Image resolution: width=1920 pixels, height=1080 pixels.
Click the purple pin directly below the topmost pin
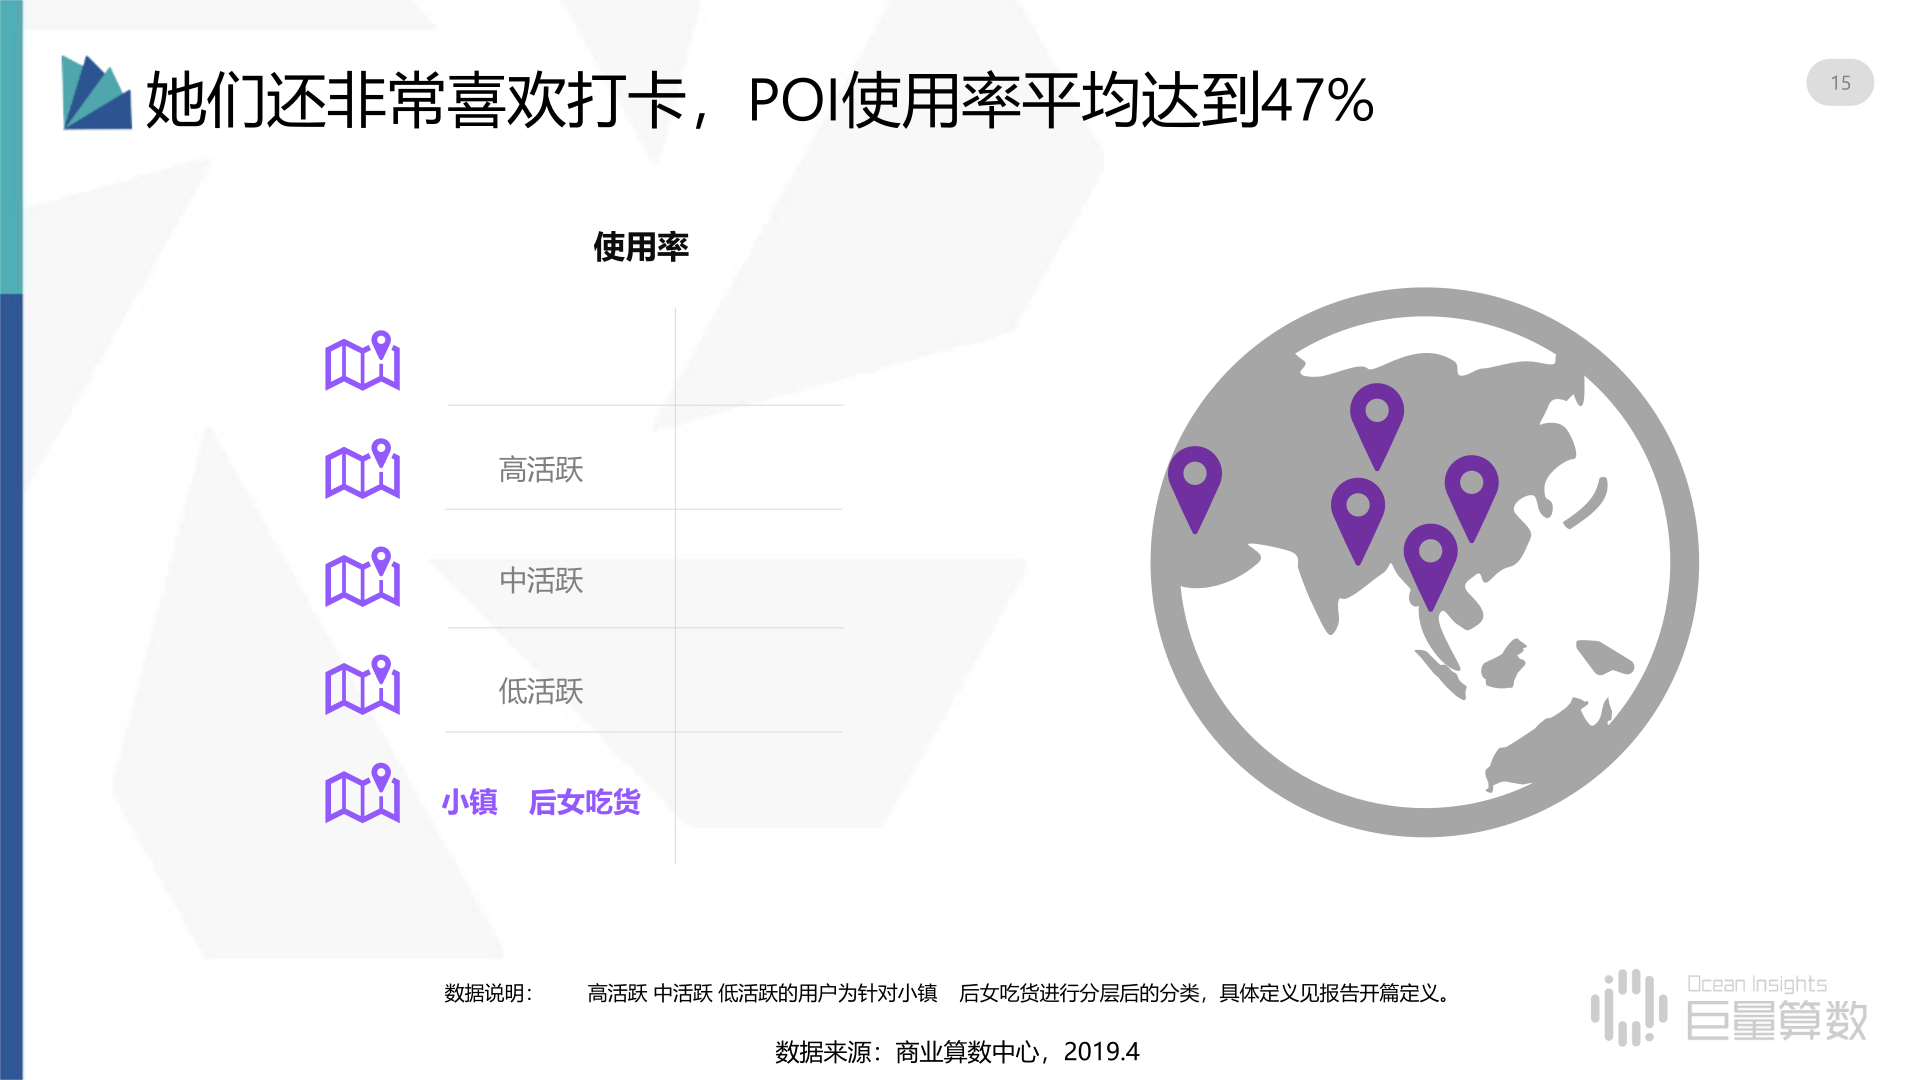tap(1358, 521)
